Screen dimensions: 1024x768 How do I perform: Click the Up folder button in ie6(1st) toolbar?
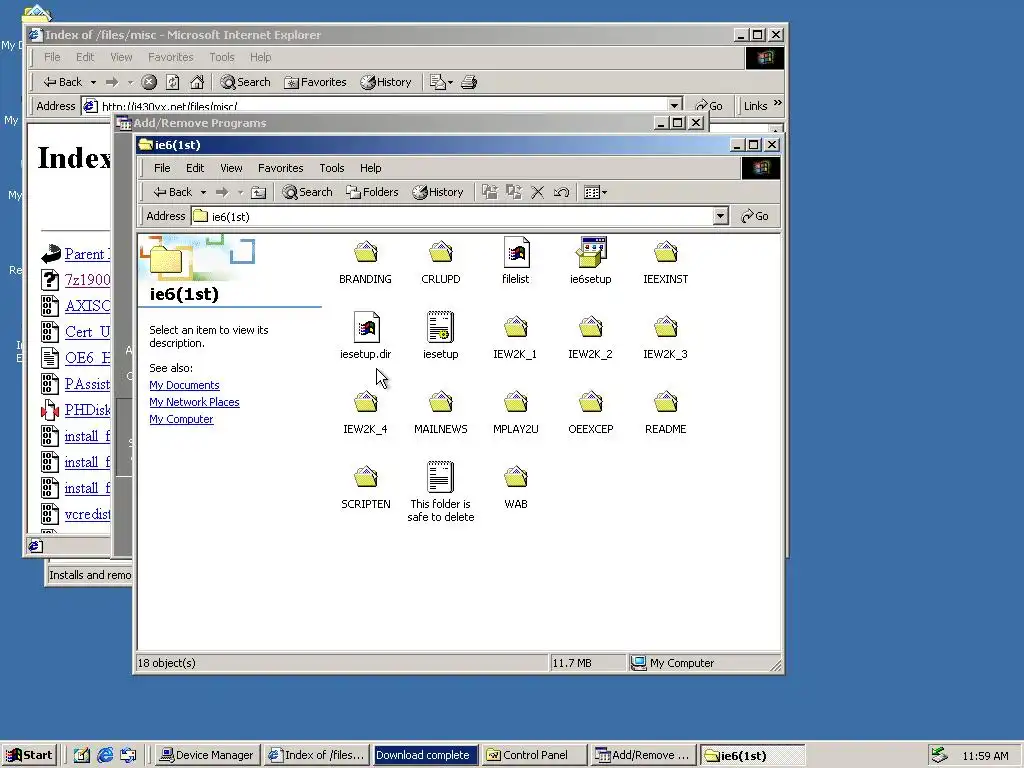coord(259,192)
